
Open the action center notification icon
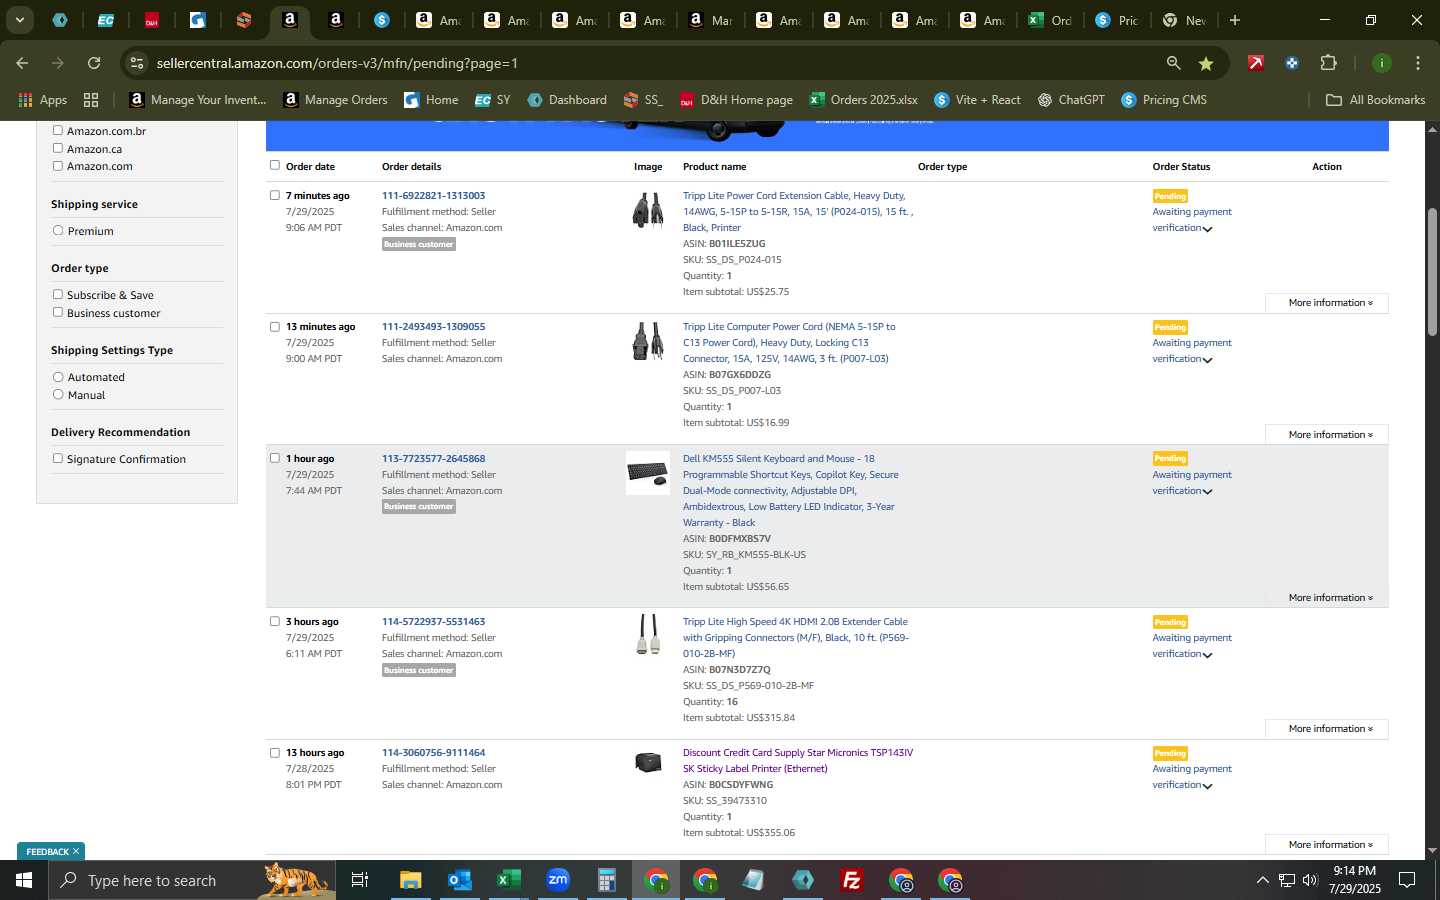1407,880
